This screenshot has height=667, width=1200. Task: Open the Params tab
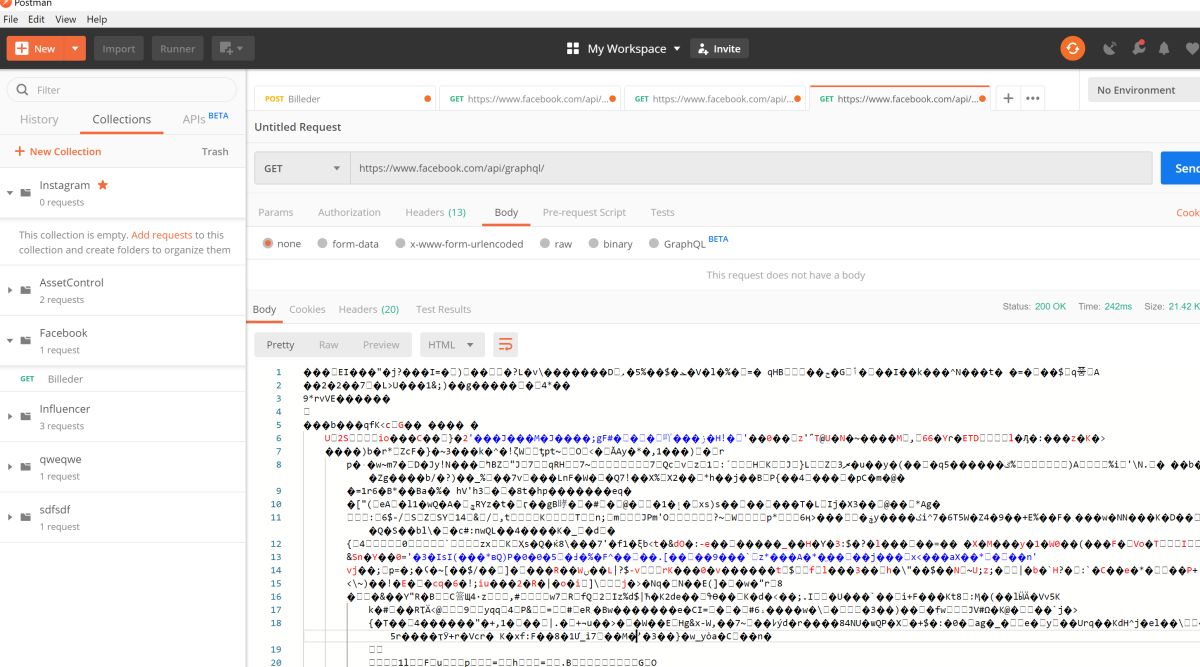pos(276,212)
